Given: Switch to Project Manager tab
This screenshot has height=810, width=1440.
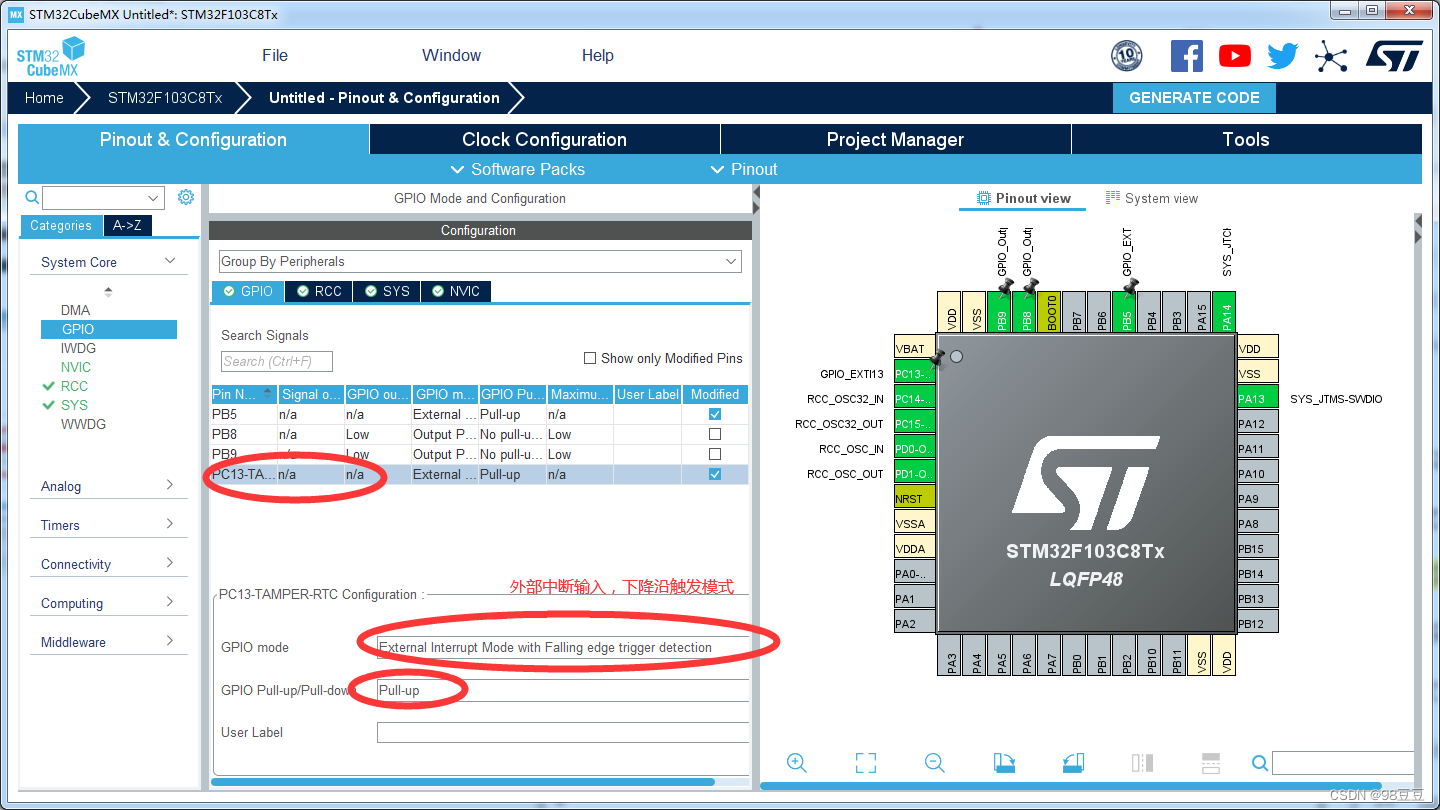Looking at the screenshot, I should click(895, 139).
